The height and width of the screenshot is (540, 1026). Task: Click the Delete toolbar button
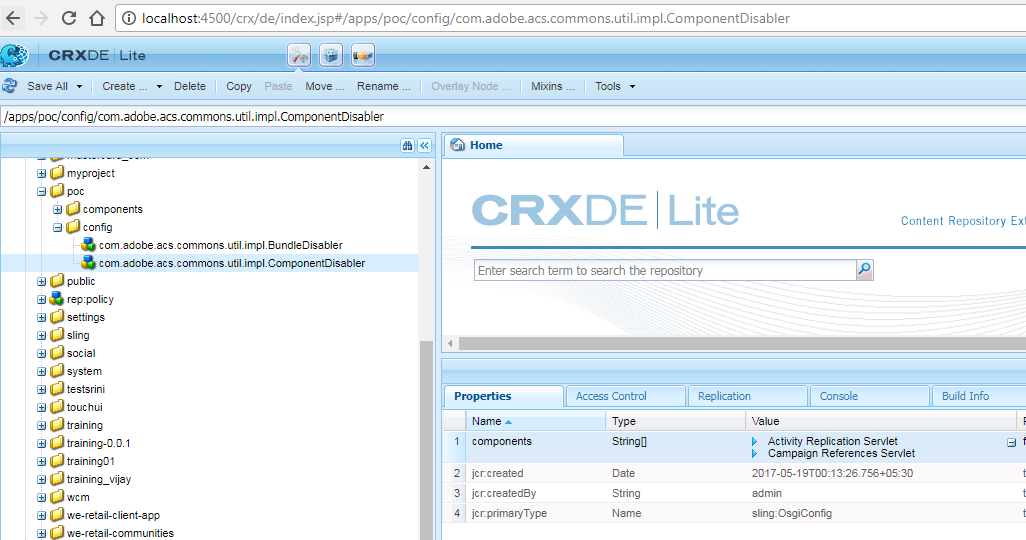tap(190, 86)
